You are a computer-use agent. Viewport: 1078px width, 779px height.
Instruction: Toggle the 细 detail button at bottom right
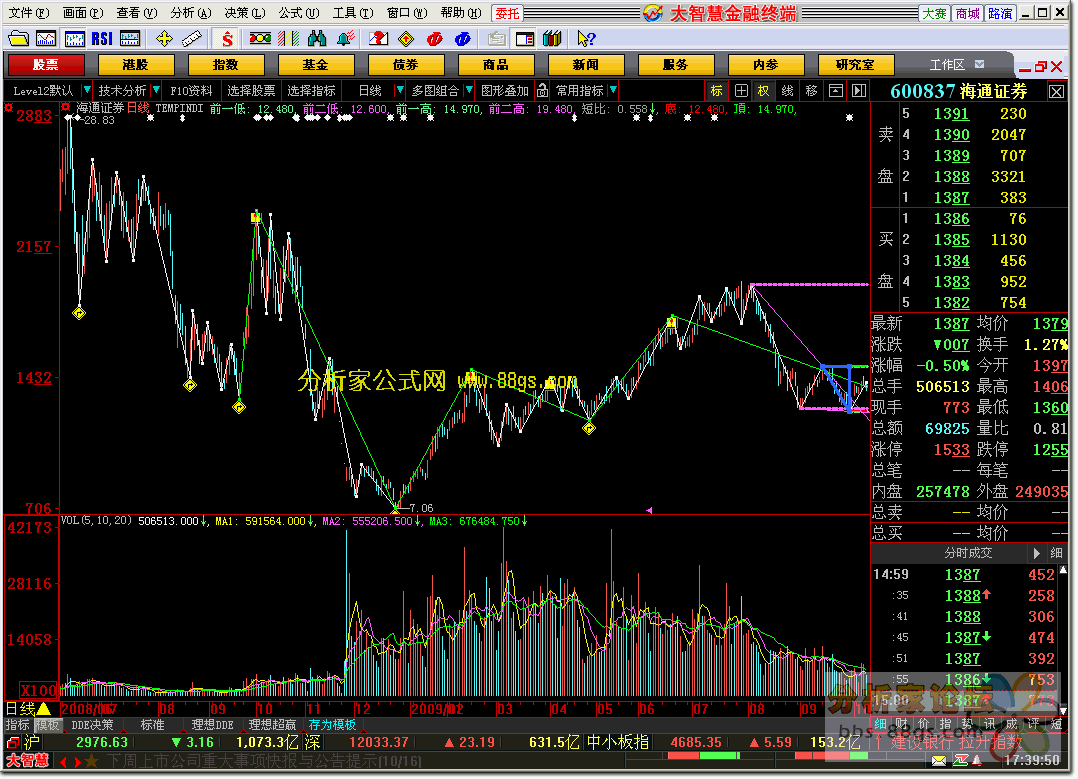click(880, 723)
